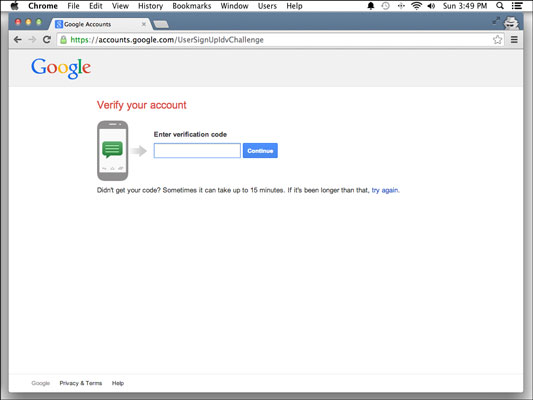This screenshot has height=400, width=533.
Task: Click the address bar URL
Action: tap(167, 40)
